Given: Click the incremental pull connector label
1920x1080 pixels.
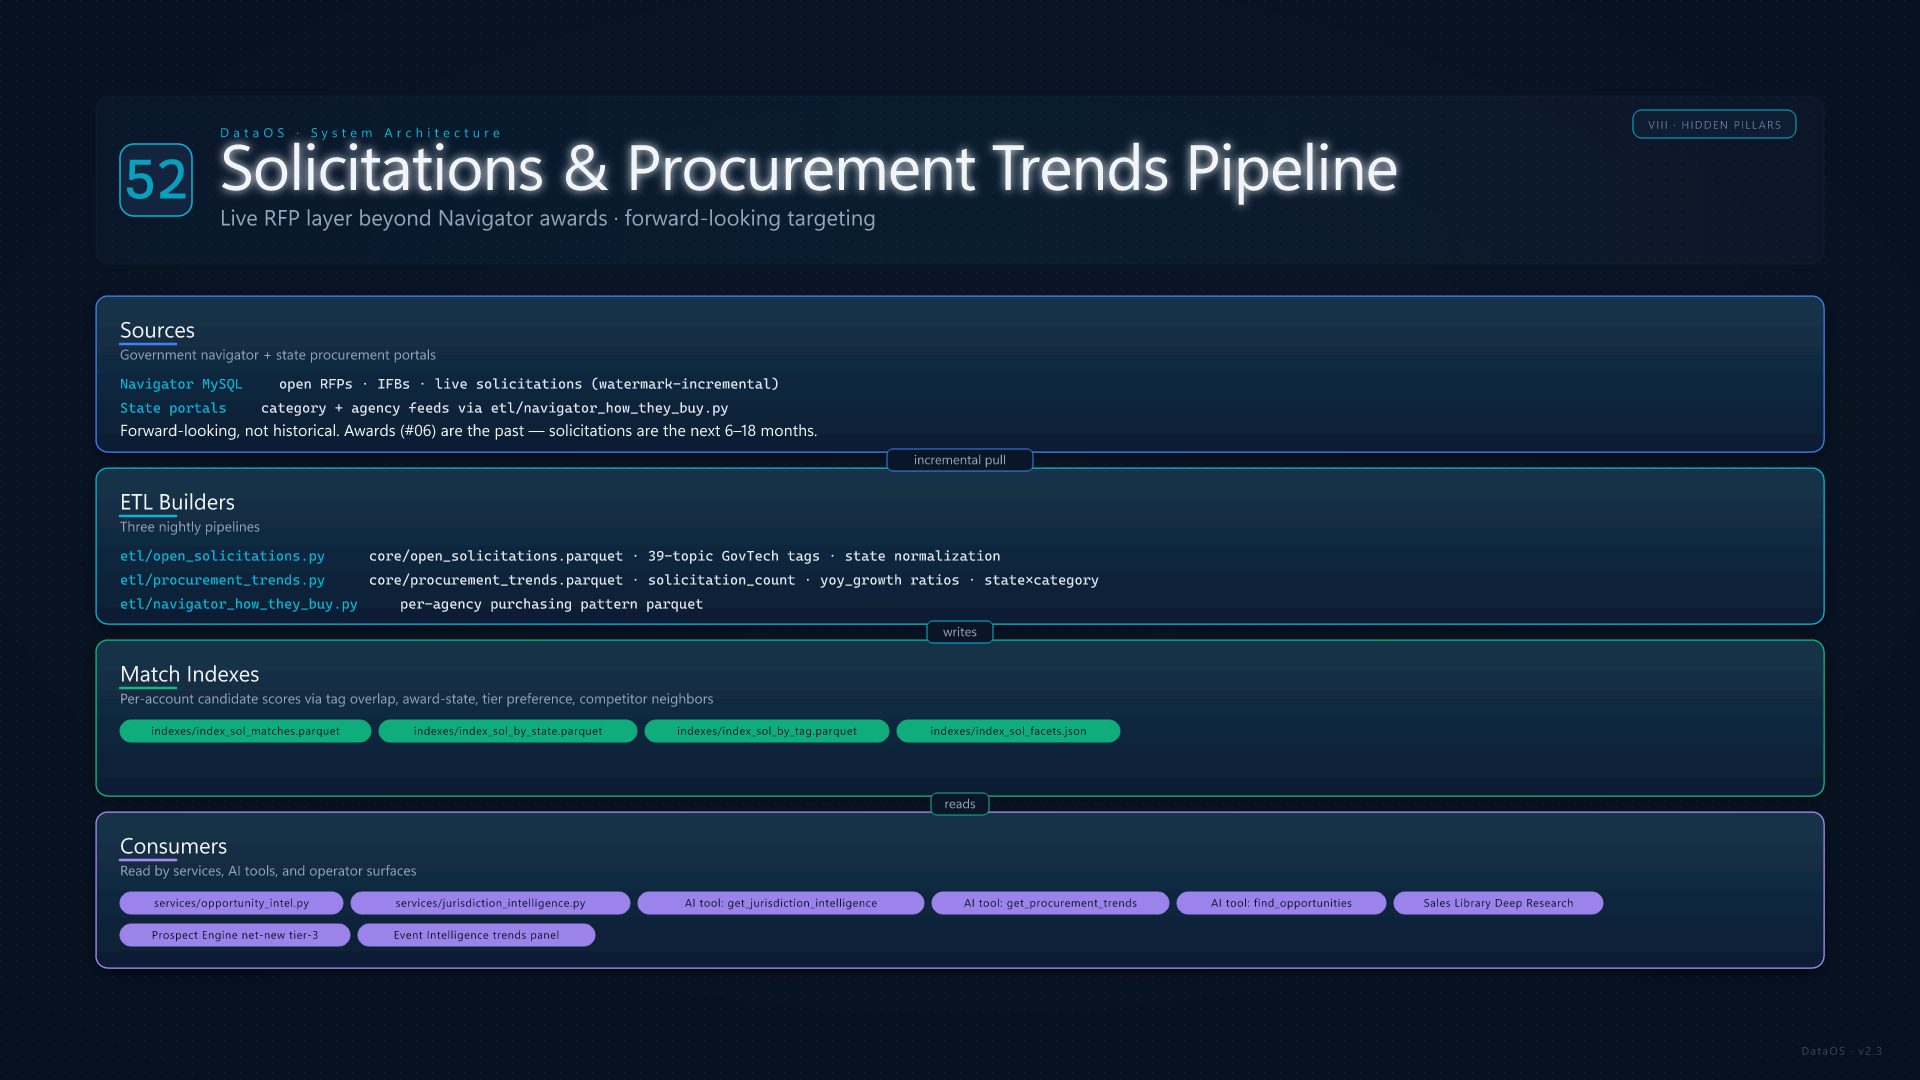Looking at the screenshot, I should click(x=960, y=460).
